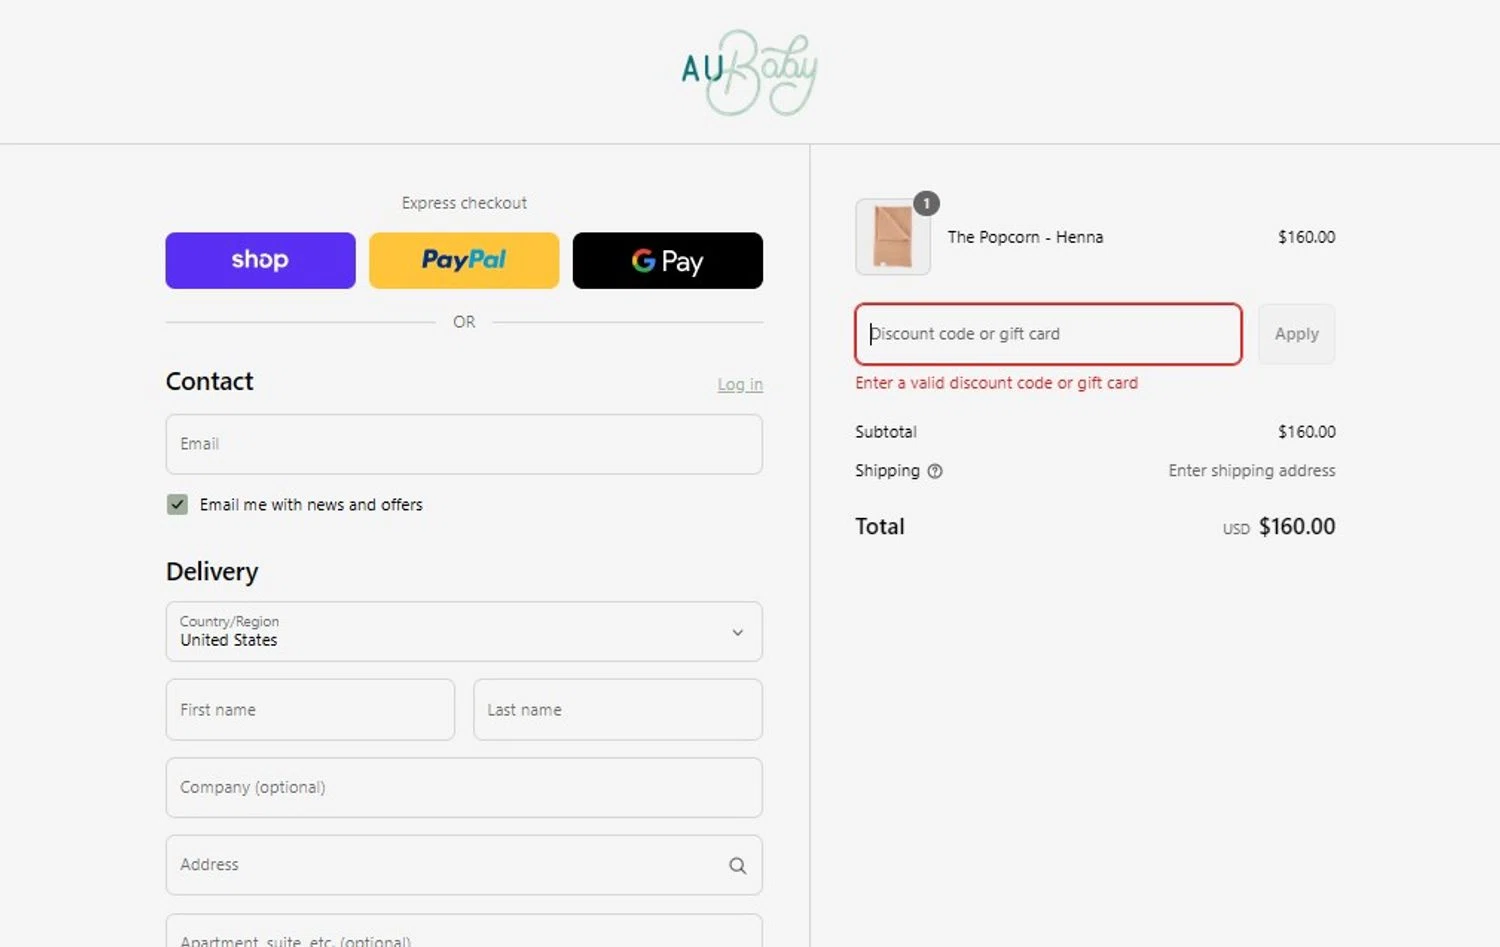Open the AU Baby logo home link
Image resolution: width=1500 pixels, height=947 pixels.
749,72
